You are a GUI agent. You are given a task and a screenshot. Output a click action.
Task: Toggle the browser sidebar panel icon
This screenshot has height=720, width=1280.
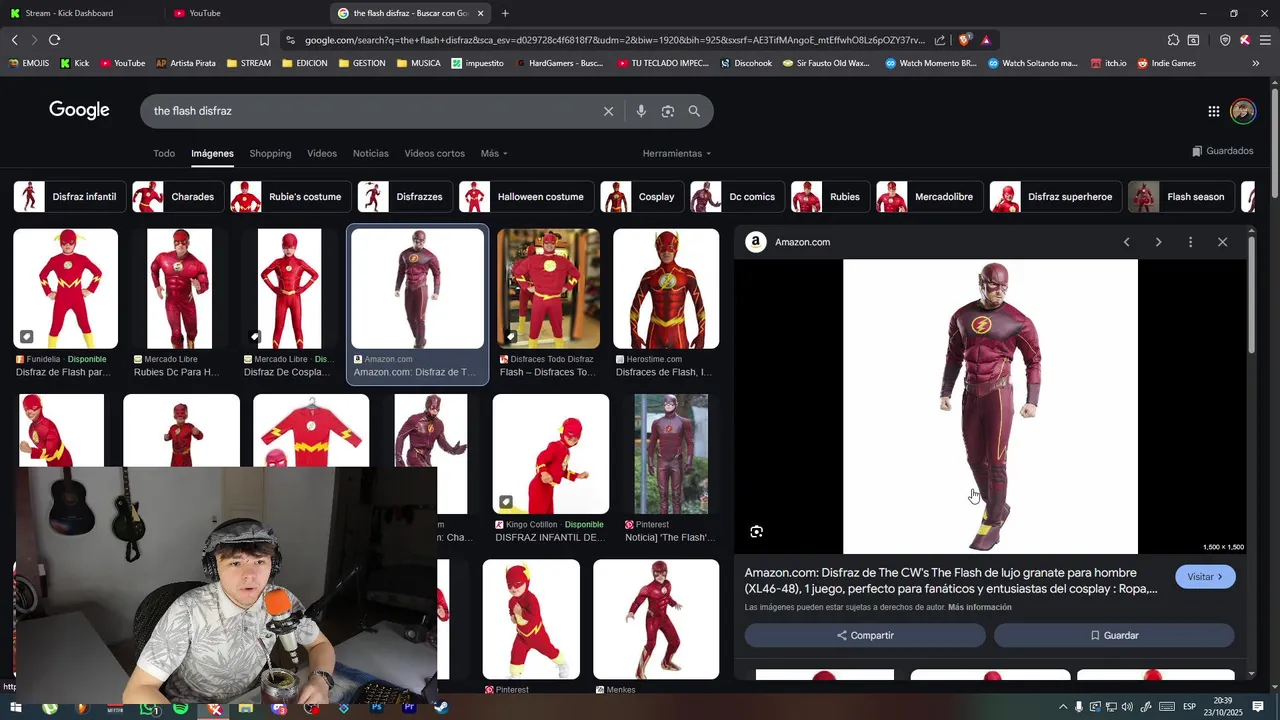pos(1193,40)
